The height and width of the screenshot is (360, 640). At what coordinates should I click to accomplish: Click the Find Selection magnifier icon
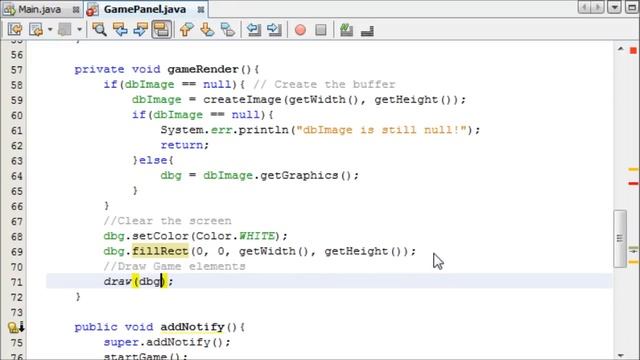point(99,29)
